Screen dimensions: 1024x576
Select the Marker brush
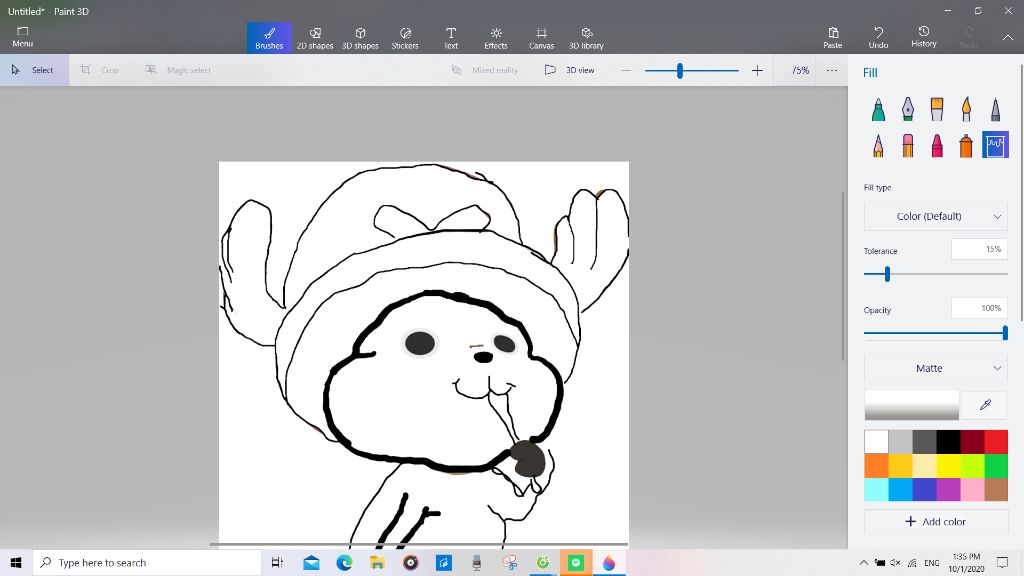(x=878, y=109)
